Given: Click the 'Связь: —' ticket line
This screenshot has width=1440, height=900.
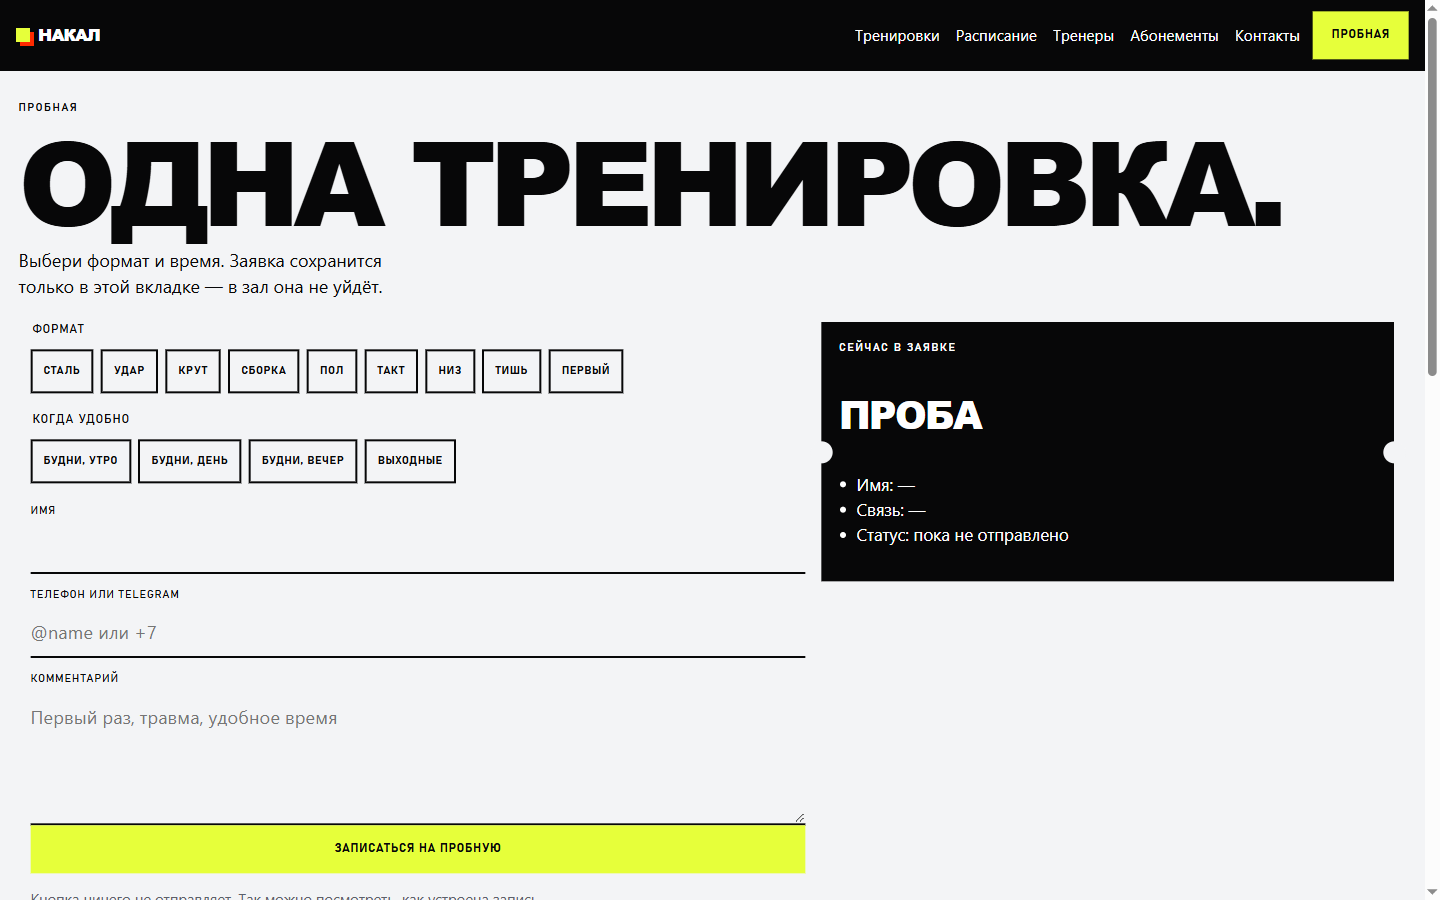Looking at the screenshot, I should pos(891,511).
